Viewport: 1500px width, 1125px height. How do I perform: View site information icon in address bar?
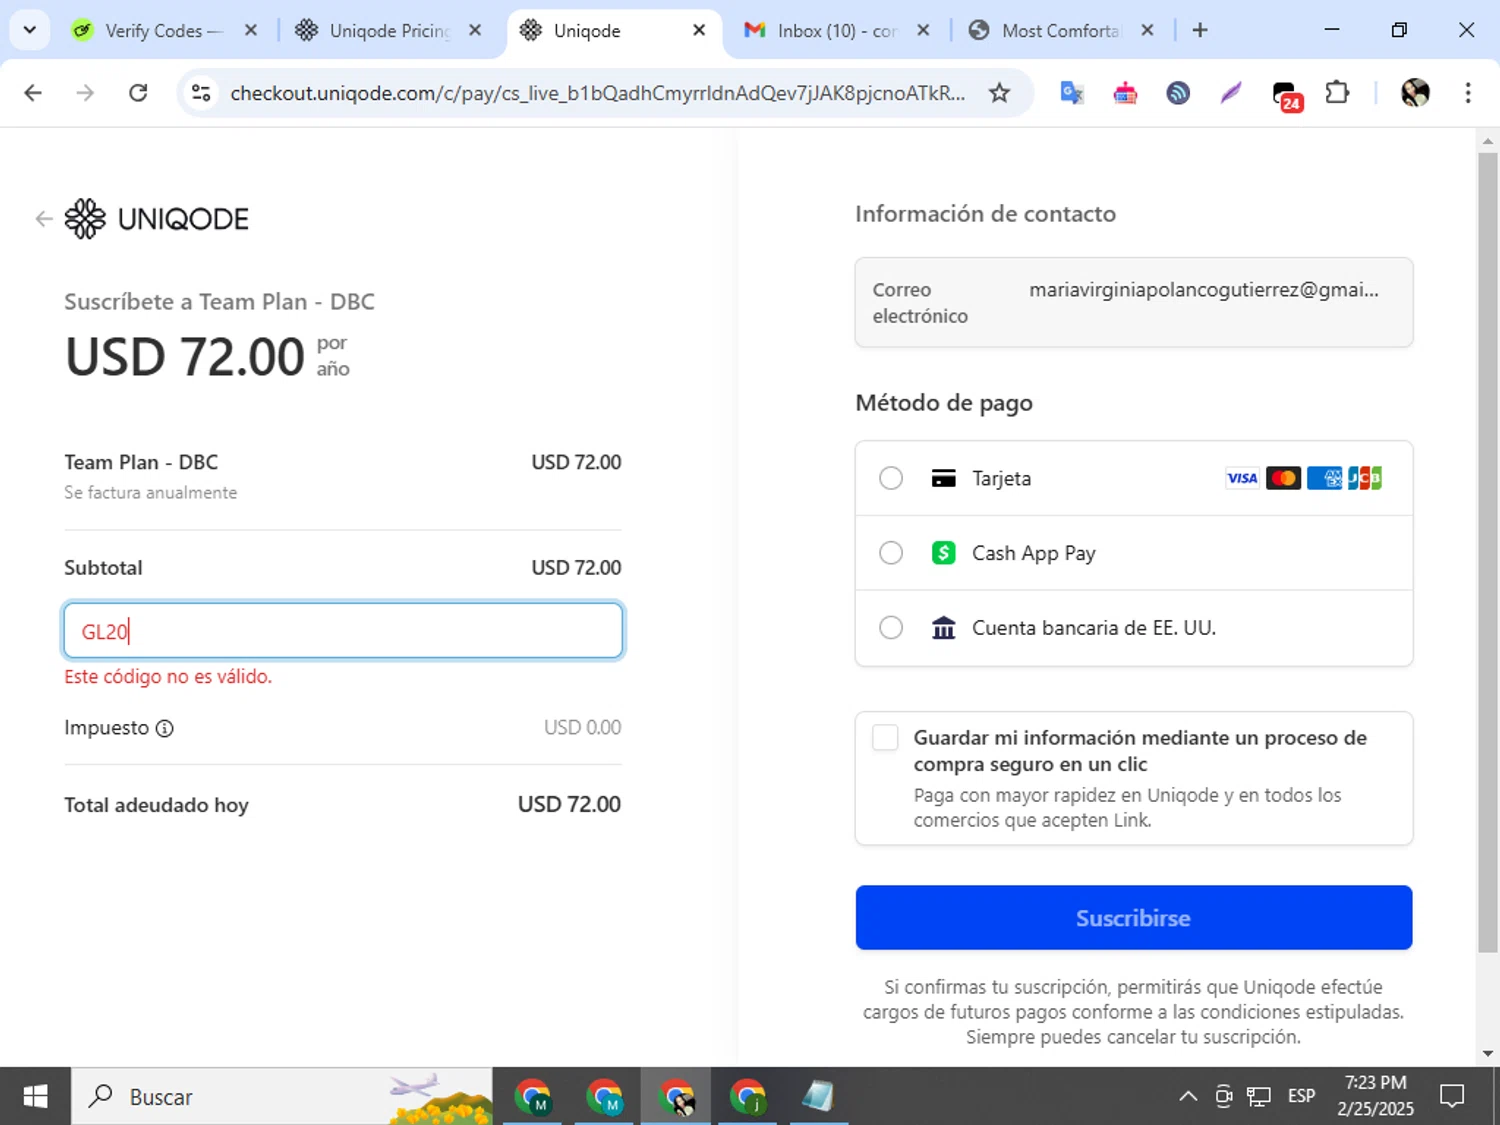pos(201,93)
